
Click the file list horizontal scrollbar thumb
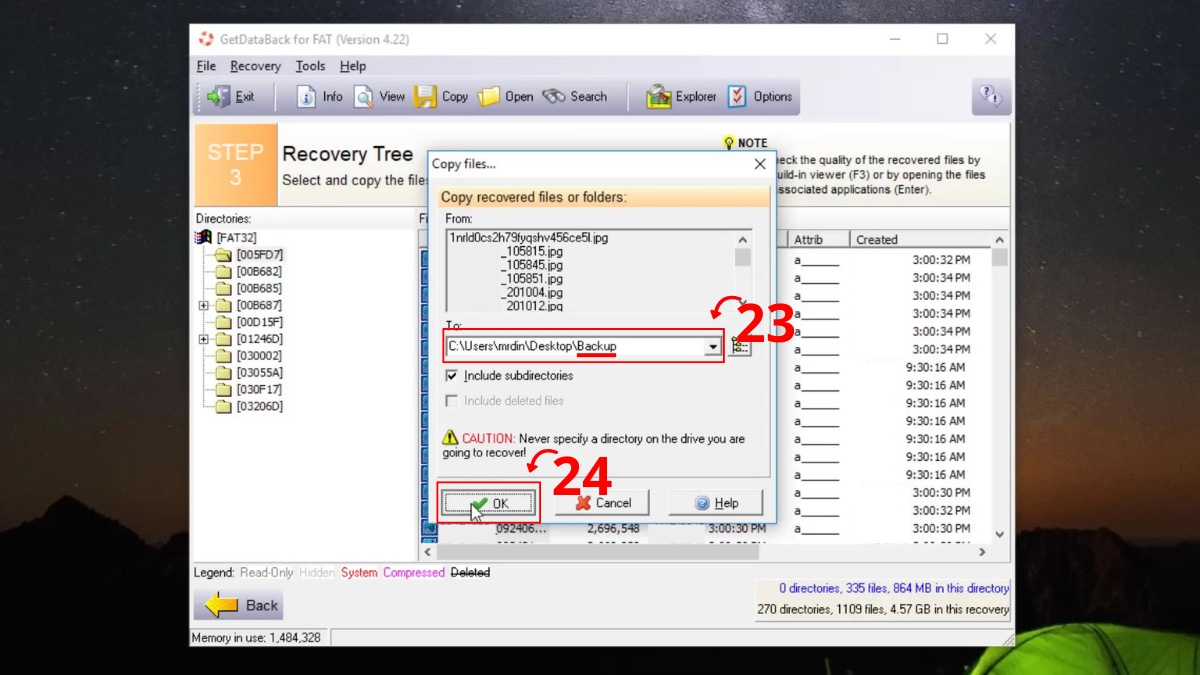(x=598, y=552)
